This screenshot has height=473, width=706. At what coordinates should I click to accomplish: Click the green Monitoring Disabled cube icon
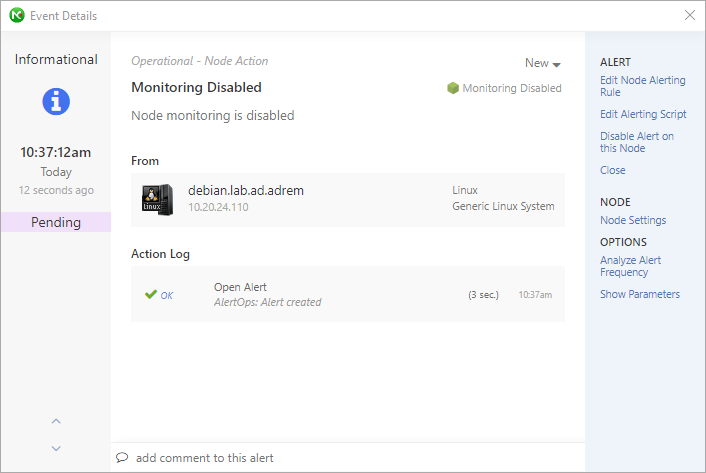[x=453, y=88]
